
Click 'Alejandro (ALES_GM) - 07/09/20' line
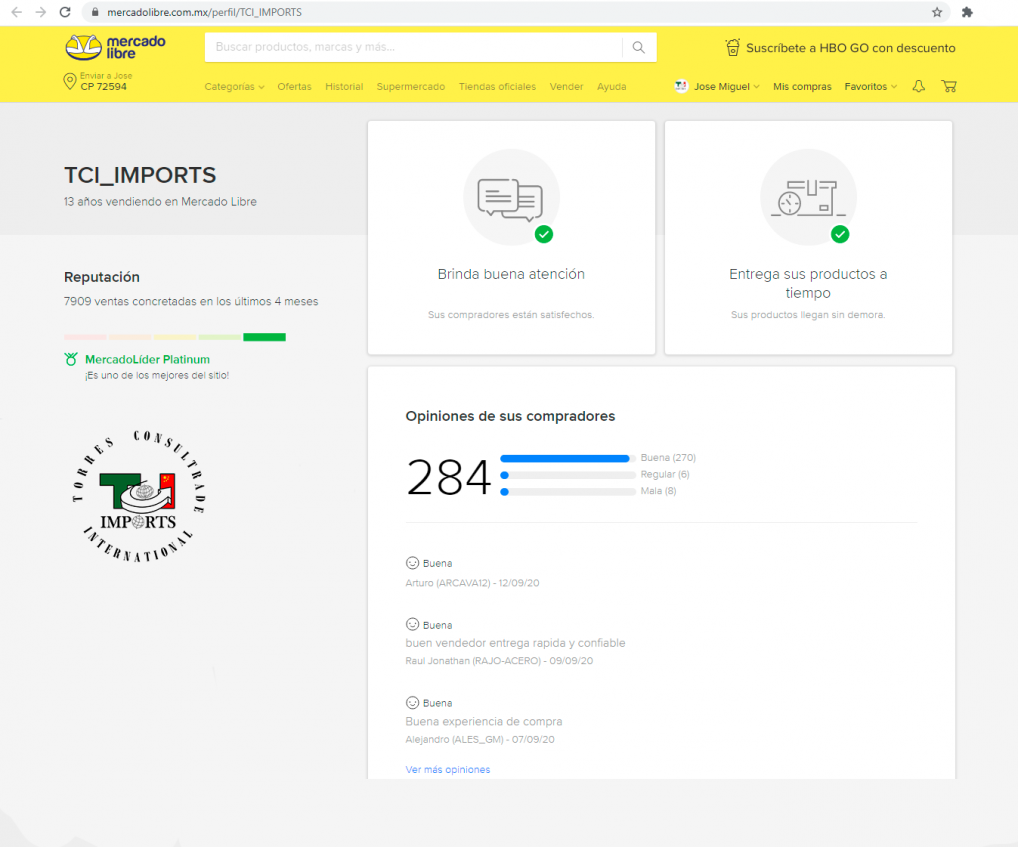coord(480,739)
